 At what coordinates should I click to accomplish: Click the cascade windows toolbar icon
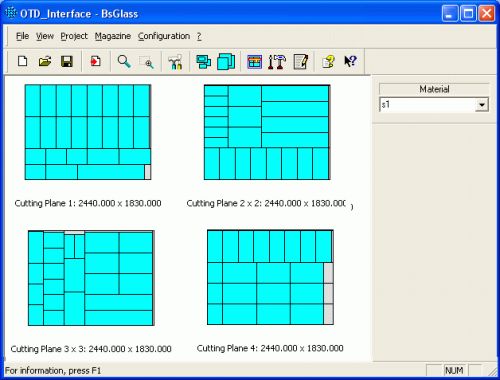point(203,62)
